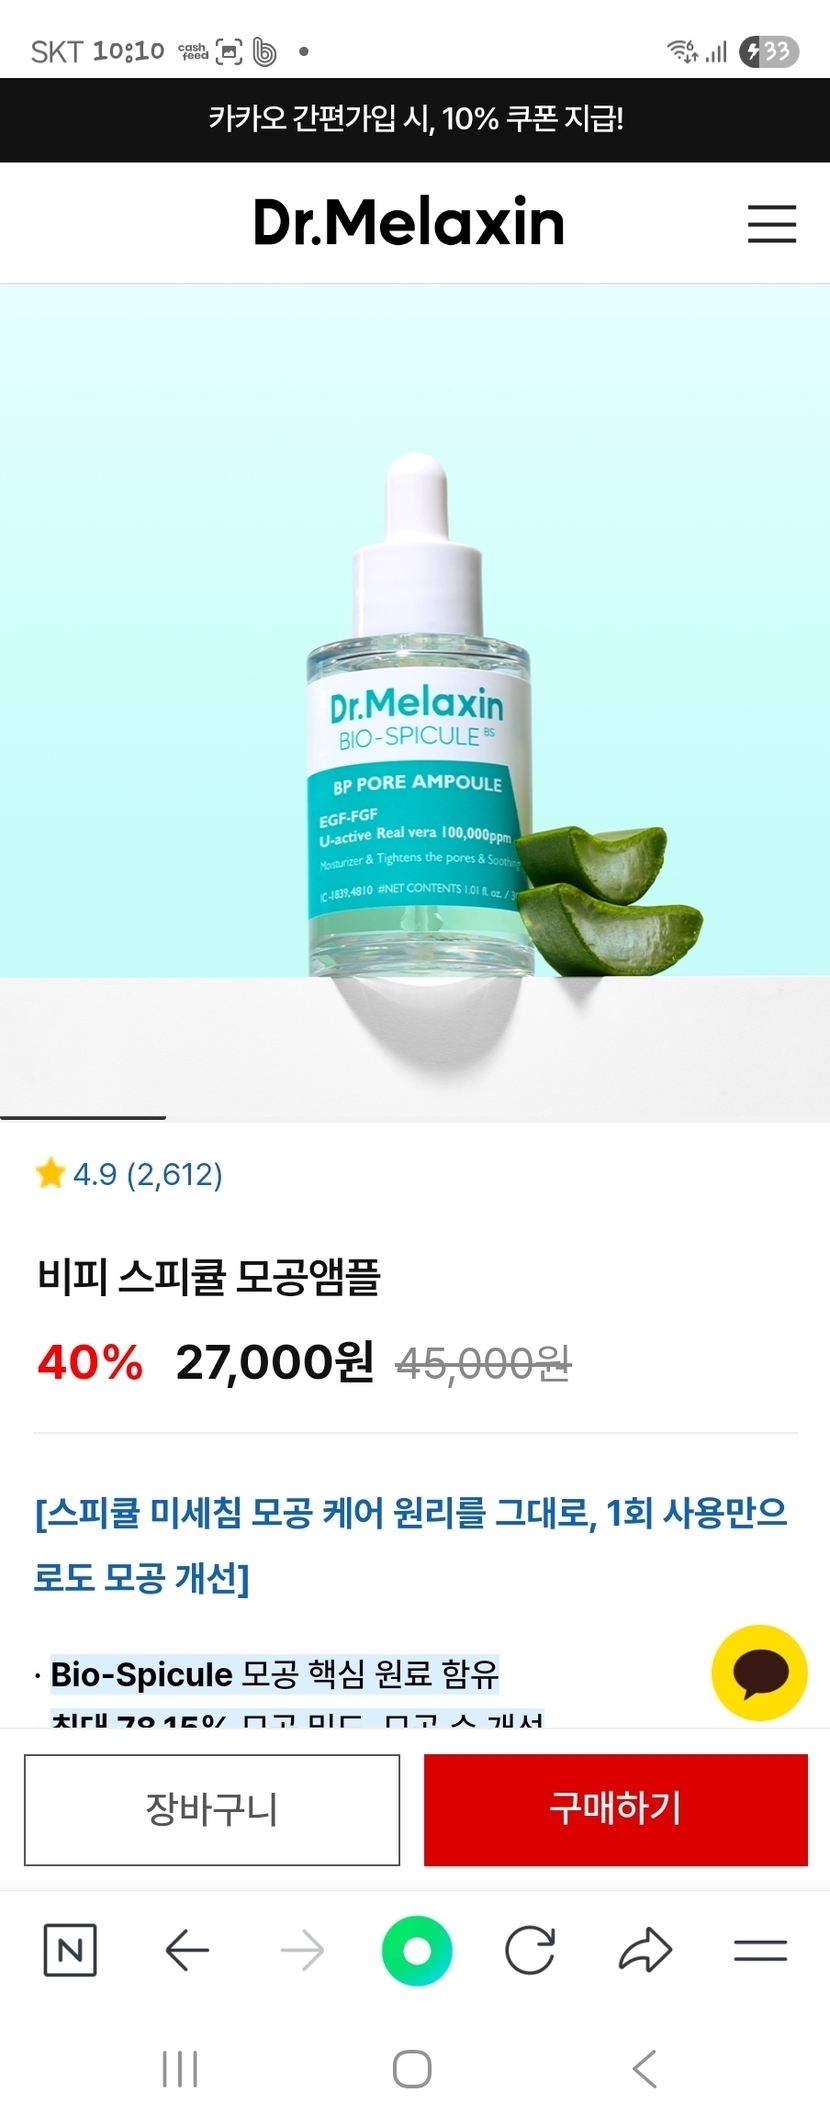Tap the Naver N home icon
This screenshot has width=830, height=2126.
tap(70, 1950)
